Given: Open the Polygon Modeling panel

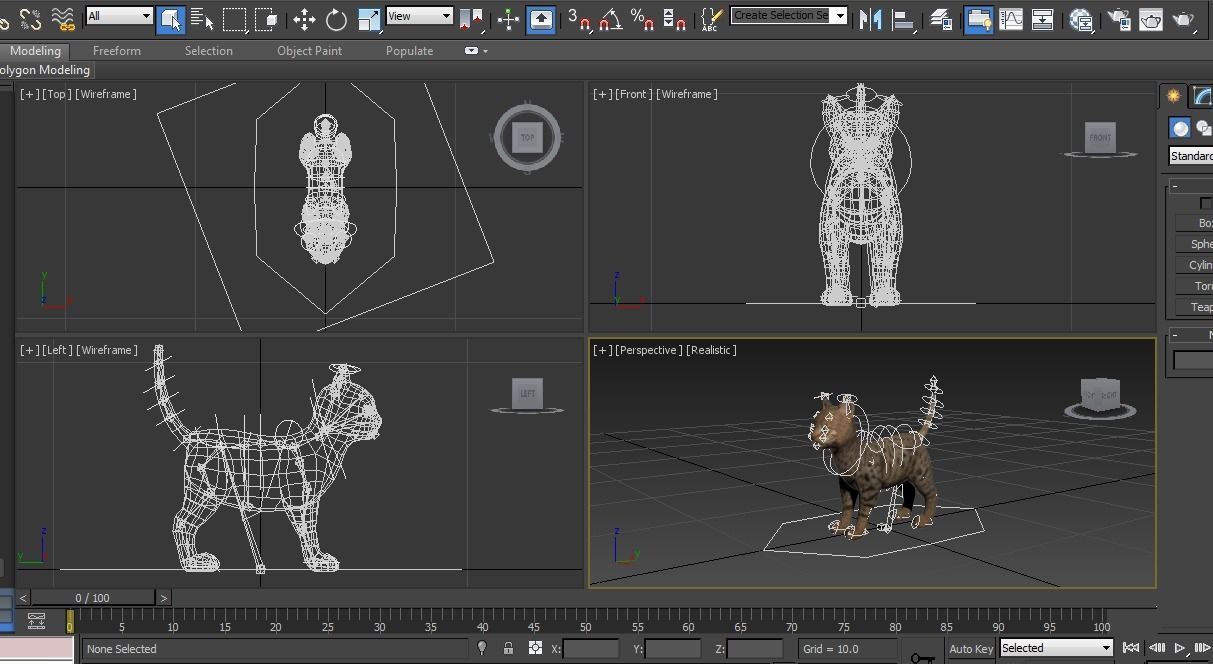Looking at the screenshot, I should pyautogui.click(x=45, y=70).
